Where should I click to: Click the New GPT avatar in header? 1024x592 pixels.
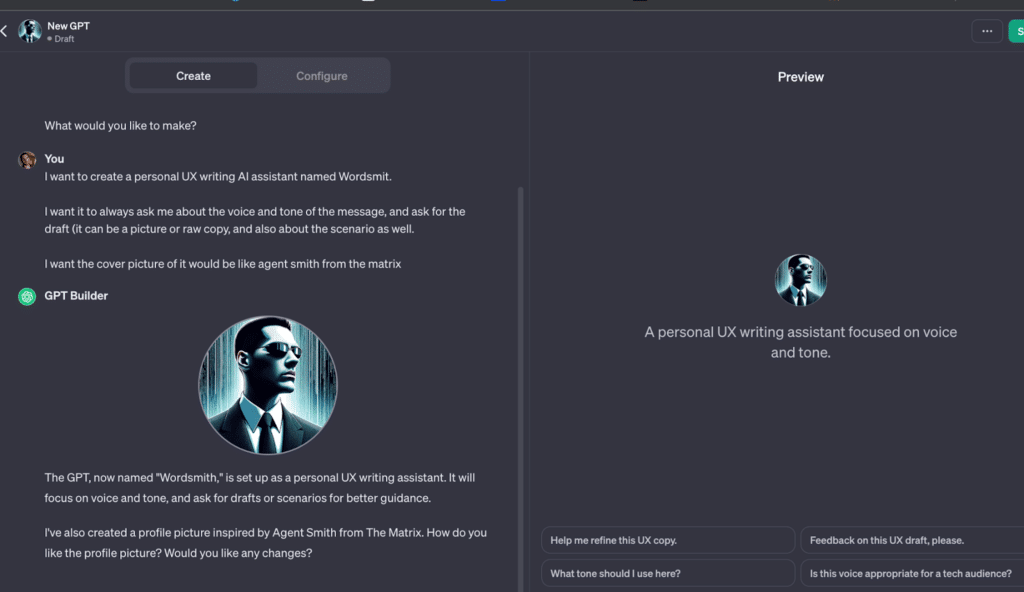[29, 31]
